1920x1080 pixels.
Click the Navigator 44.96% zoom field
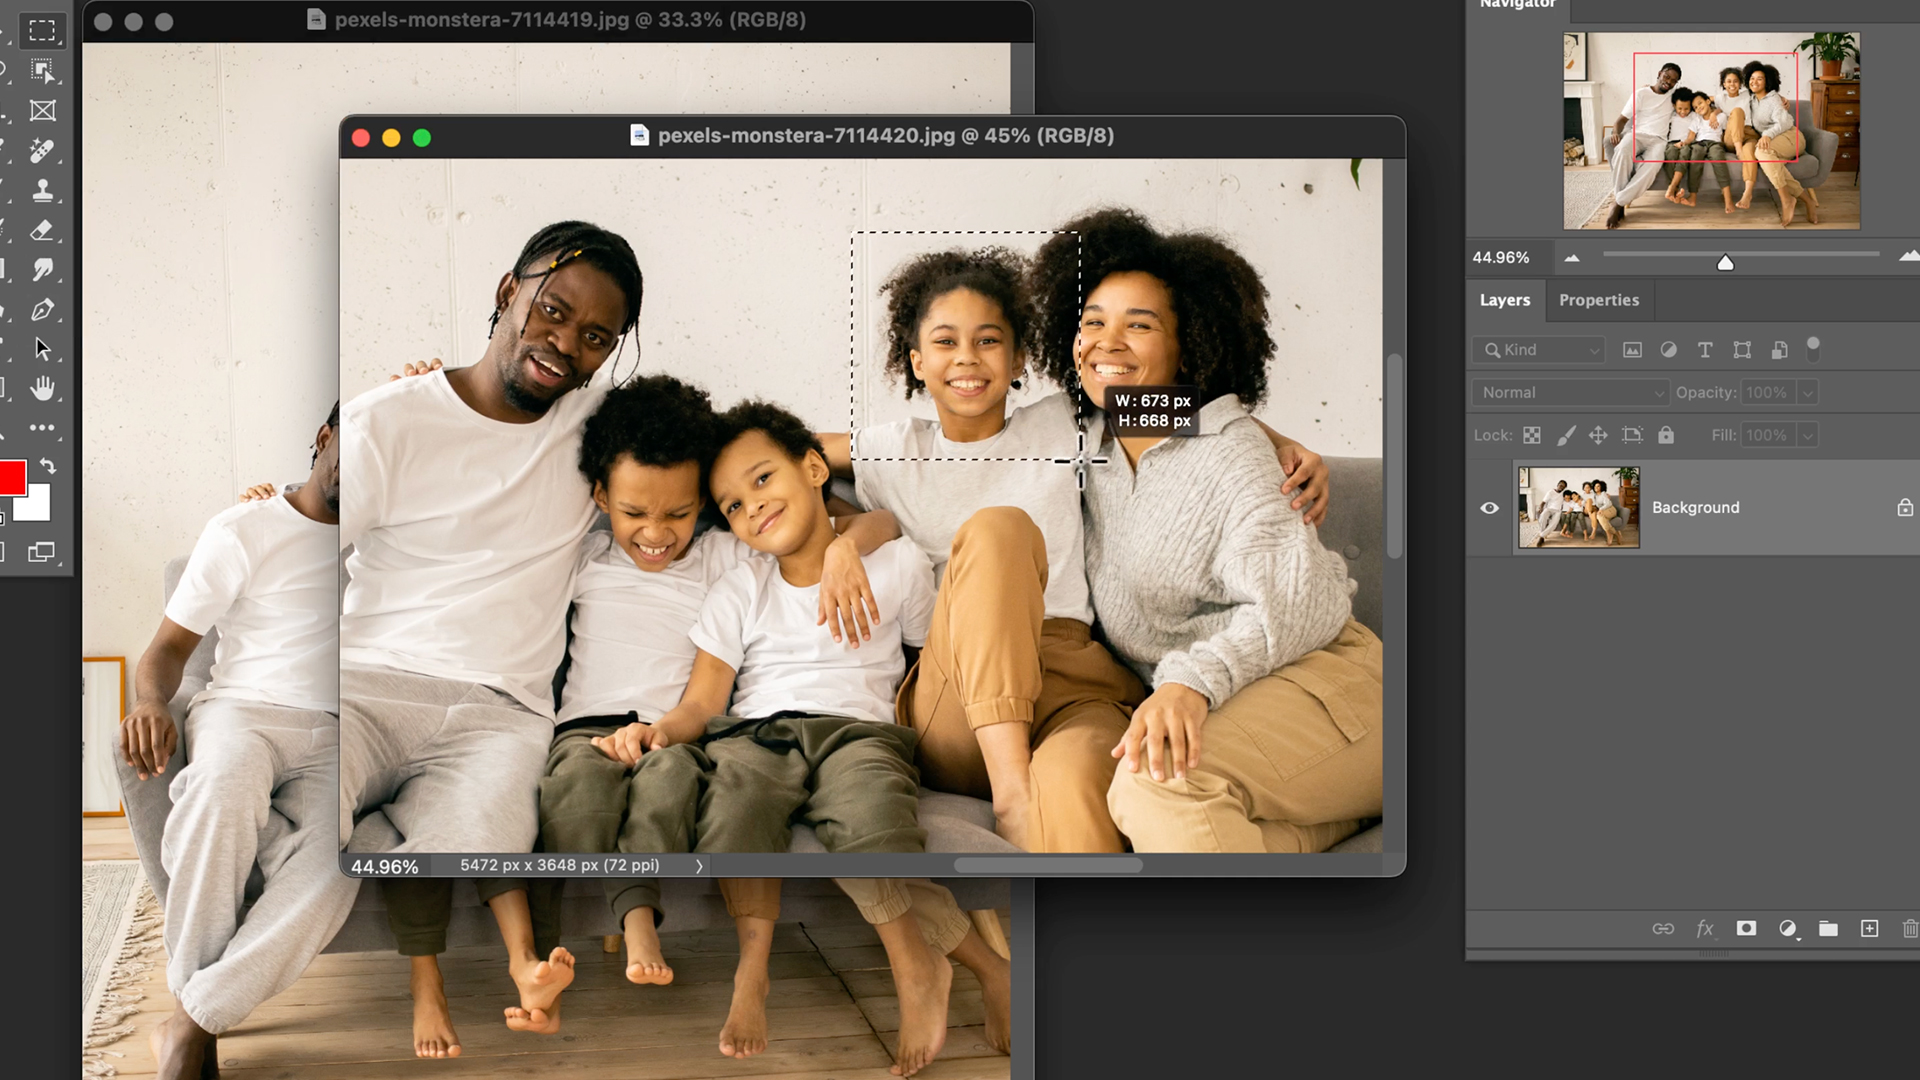coord(1501,258)
